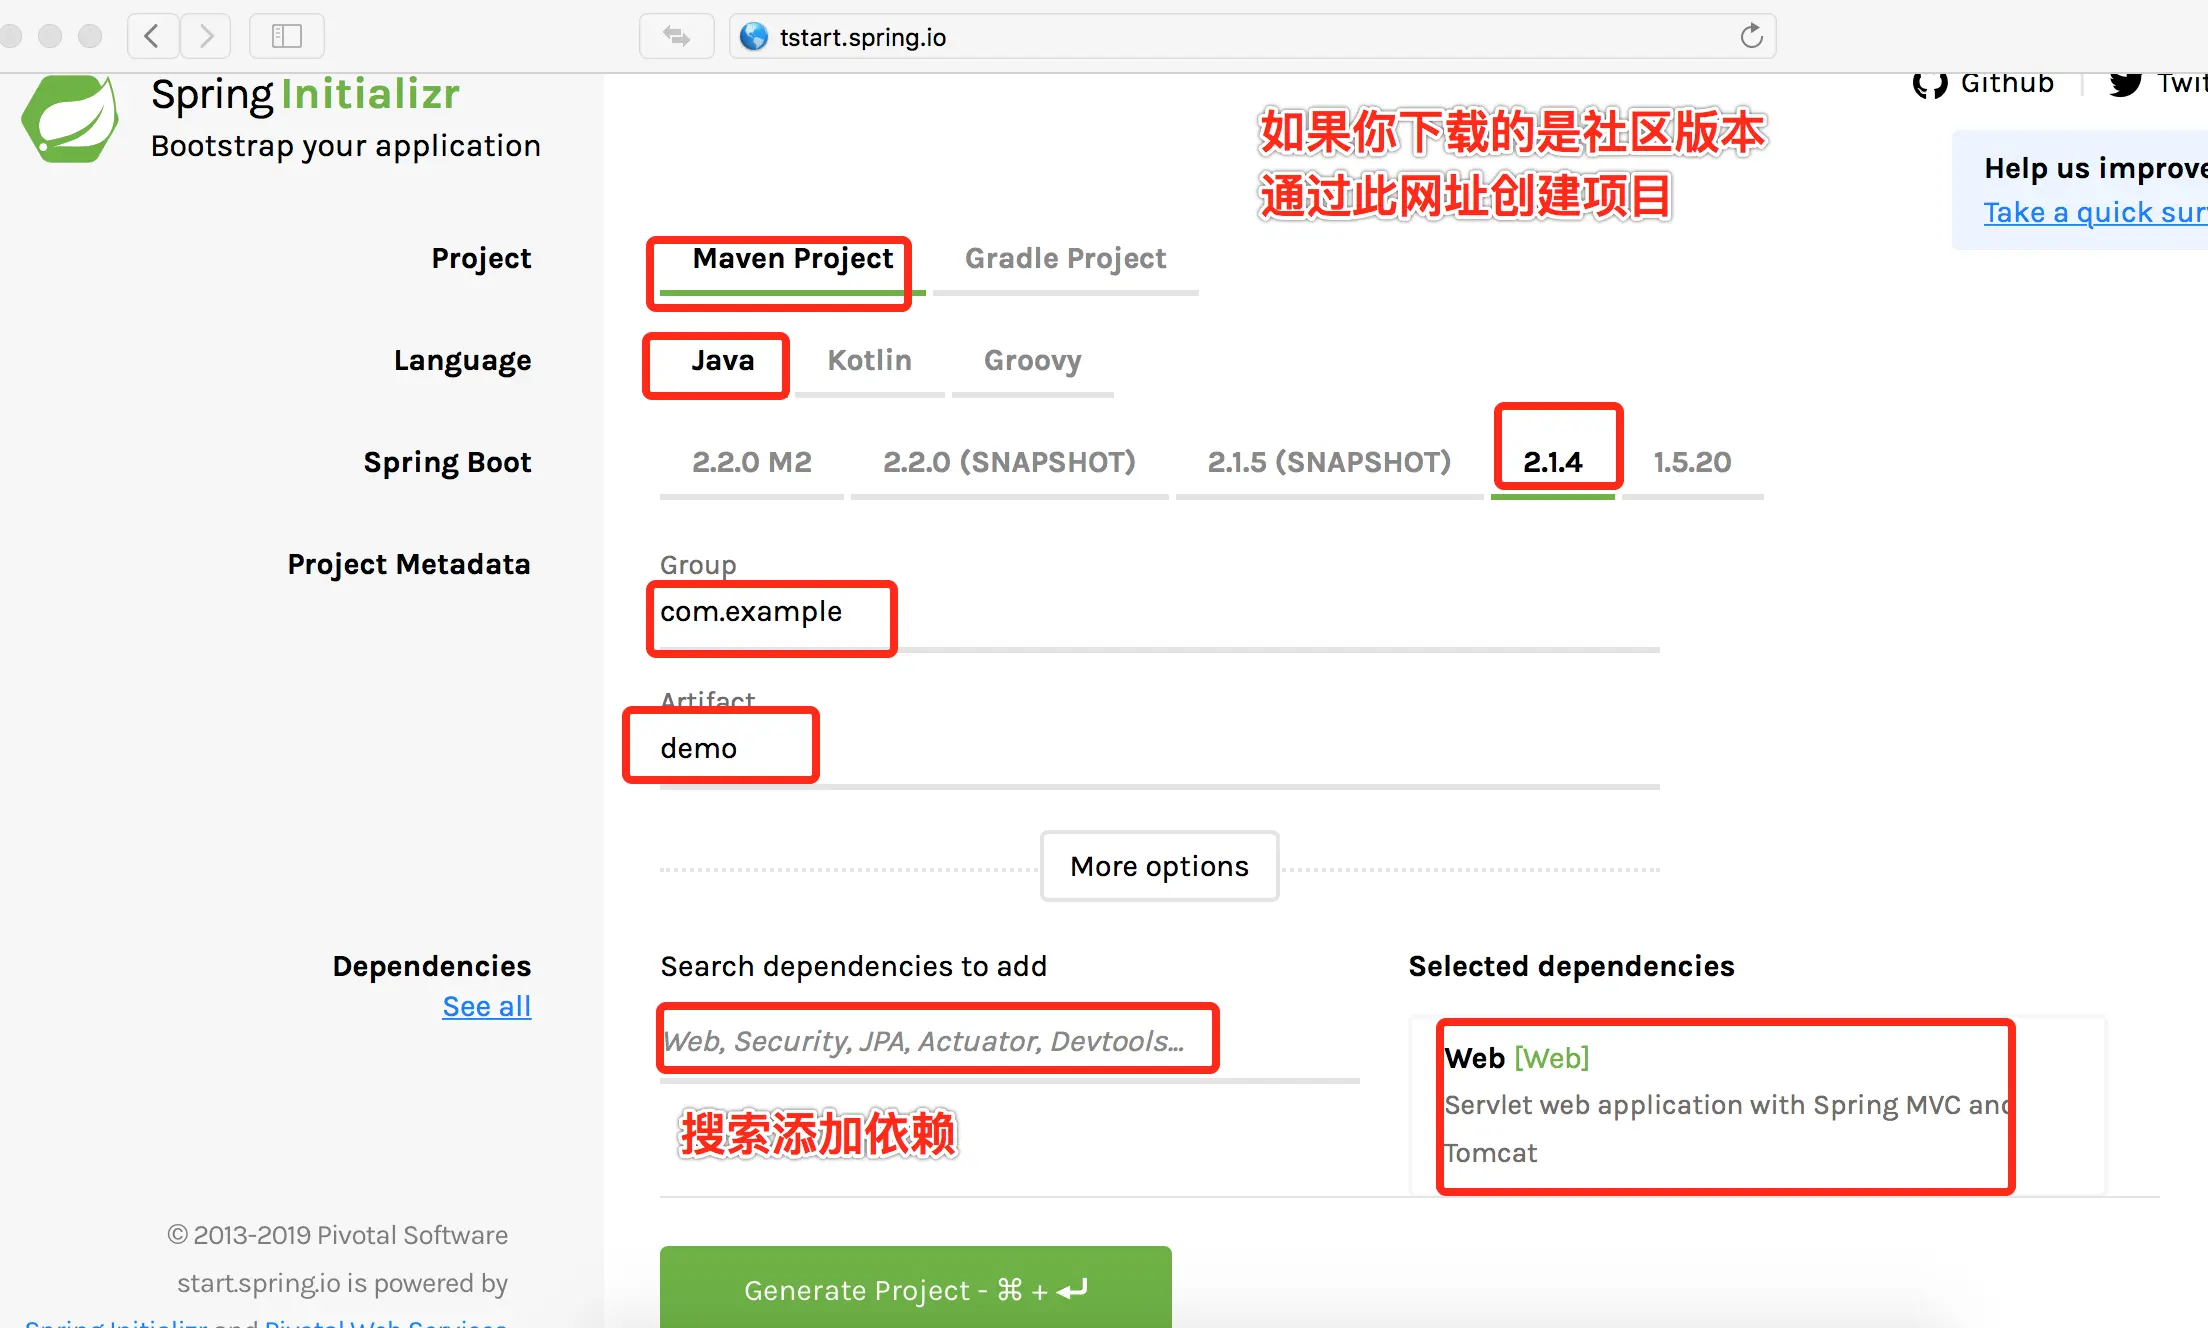Select Spring Boot 2.2.0 (SNAPSHOT)
This screenshot has width=2208, height=1328.
(x=1009, y=462)
